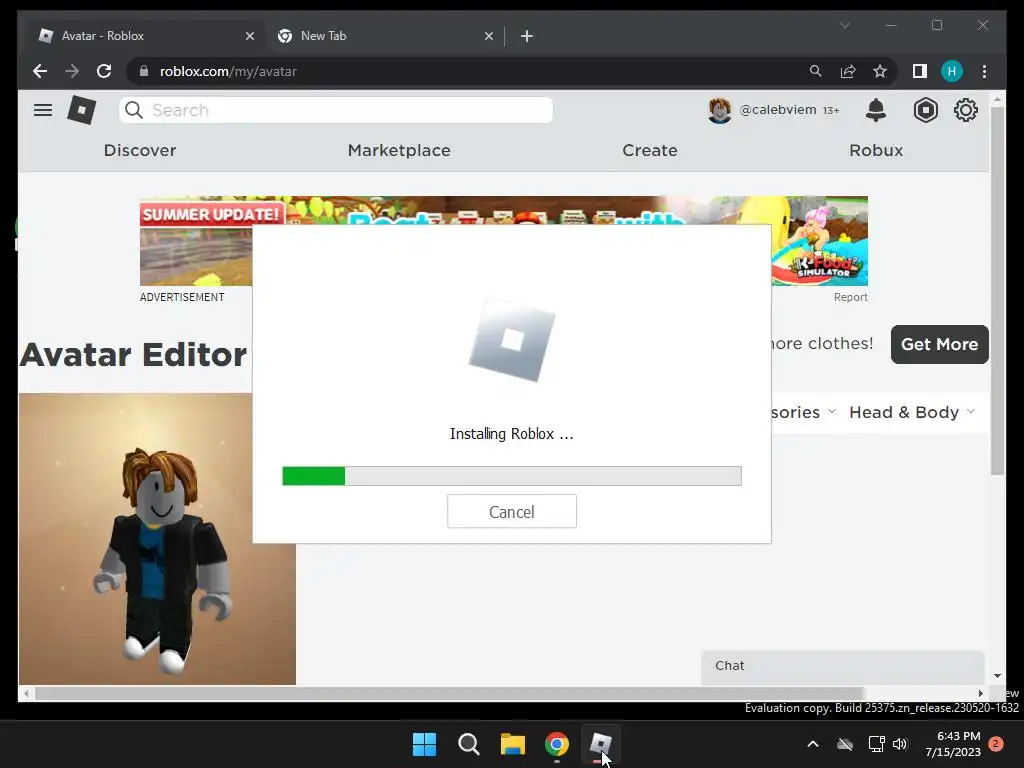Image resolution: width=1024 pixels, height=768 pixels.
Task: Show hidden system tray icons
Action: coord(813,744)
